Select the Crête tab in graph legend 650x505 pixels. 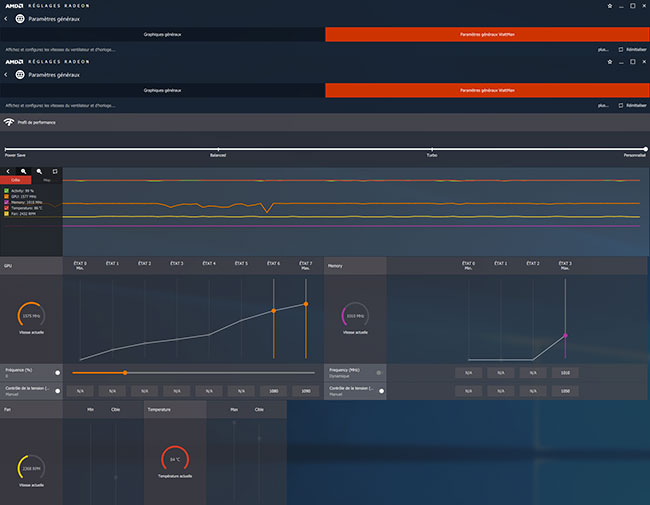coord(15,180)
